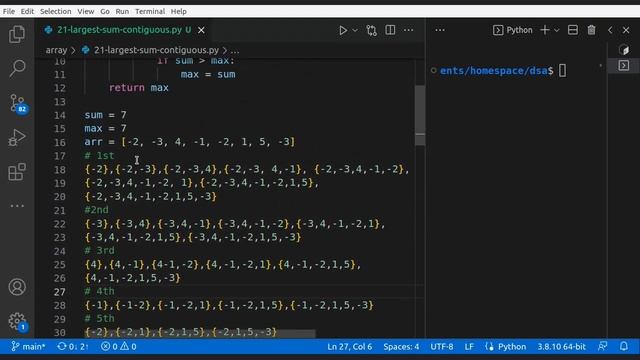Click the editor vertical scrollbar thumb
Image resolution: width=640 pixels, height=360 pixels.
click(x=420, y=115)
